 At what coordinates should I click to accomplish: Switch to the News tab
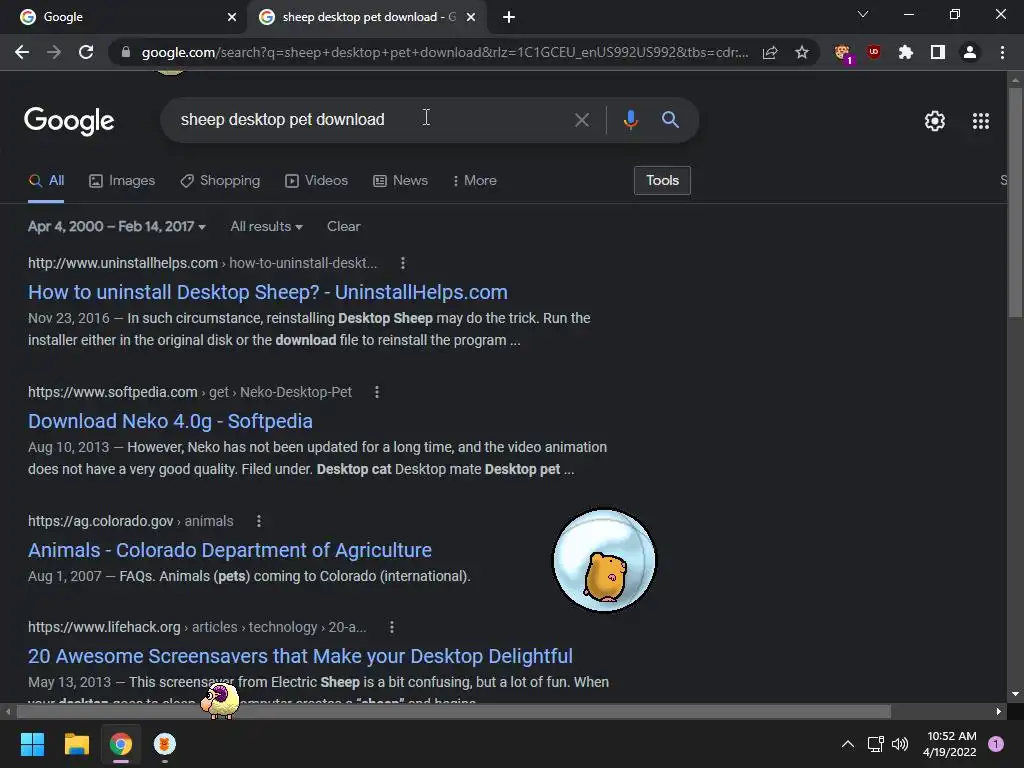[400, 180]
